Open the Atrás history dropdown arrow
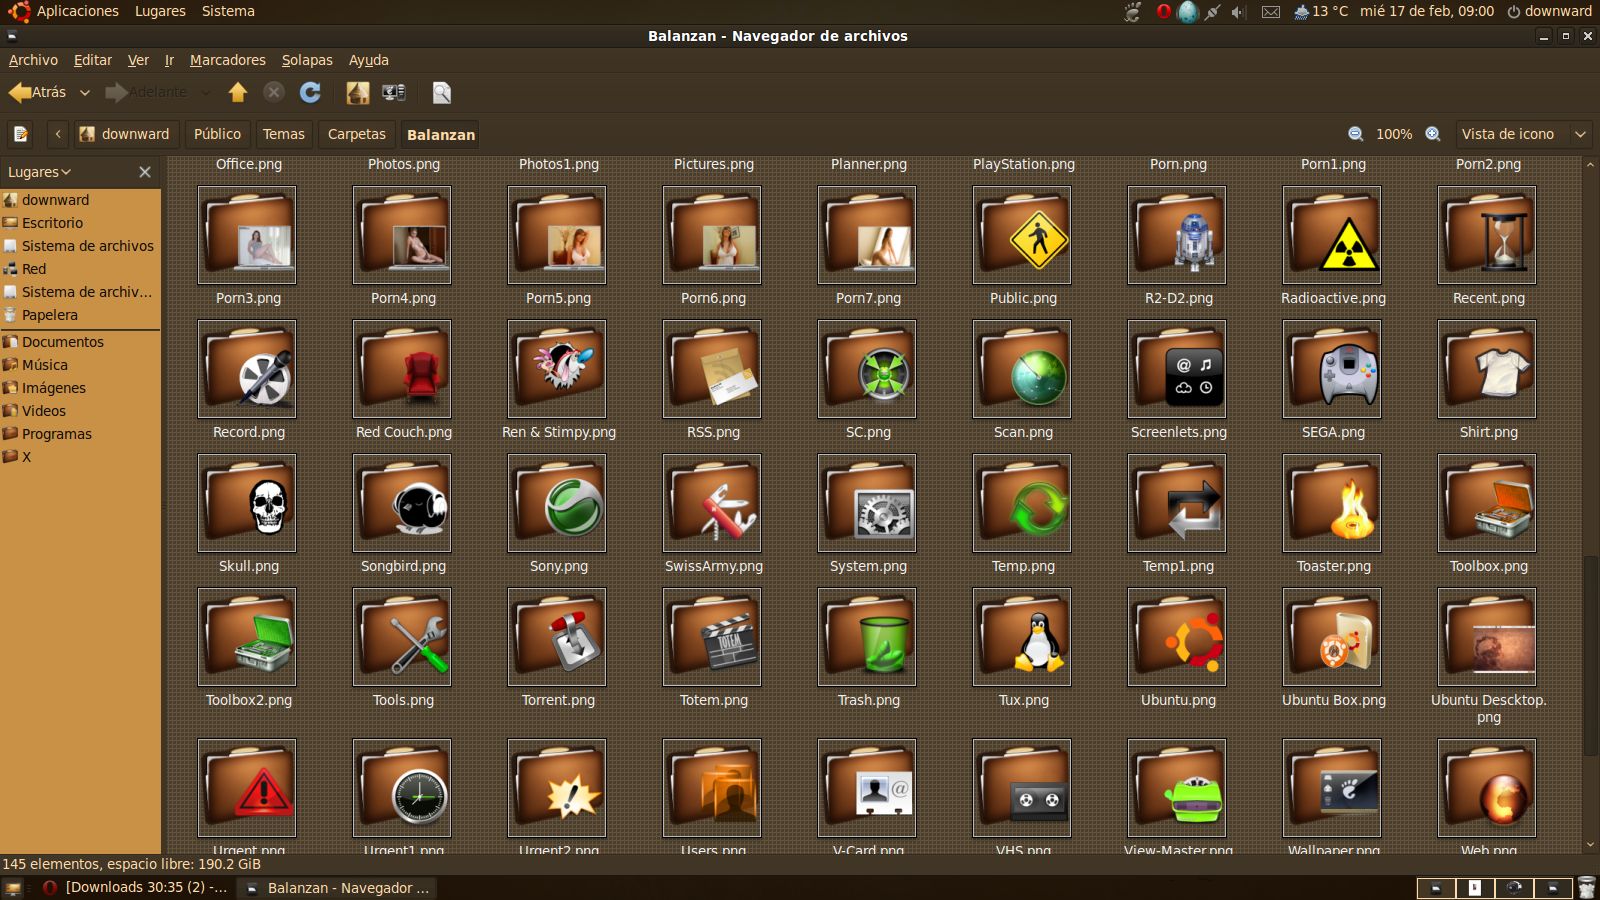The image size is (1600, 900). point(85,93)
